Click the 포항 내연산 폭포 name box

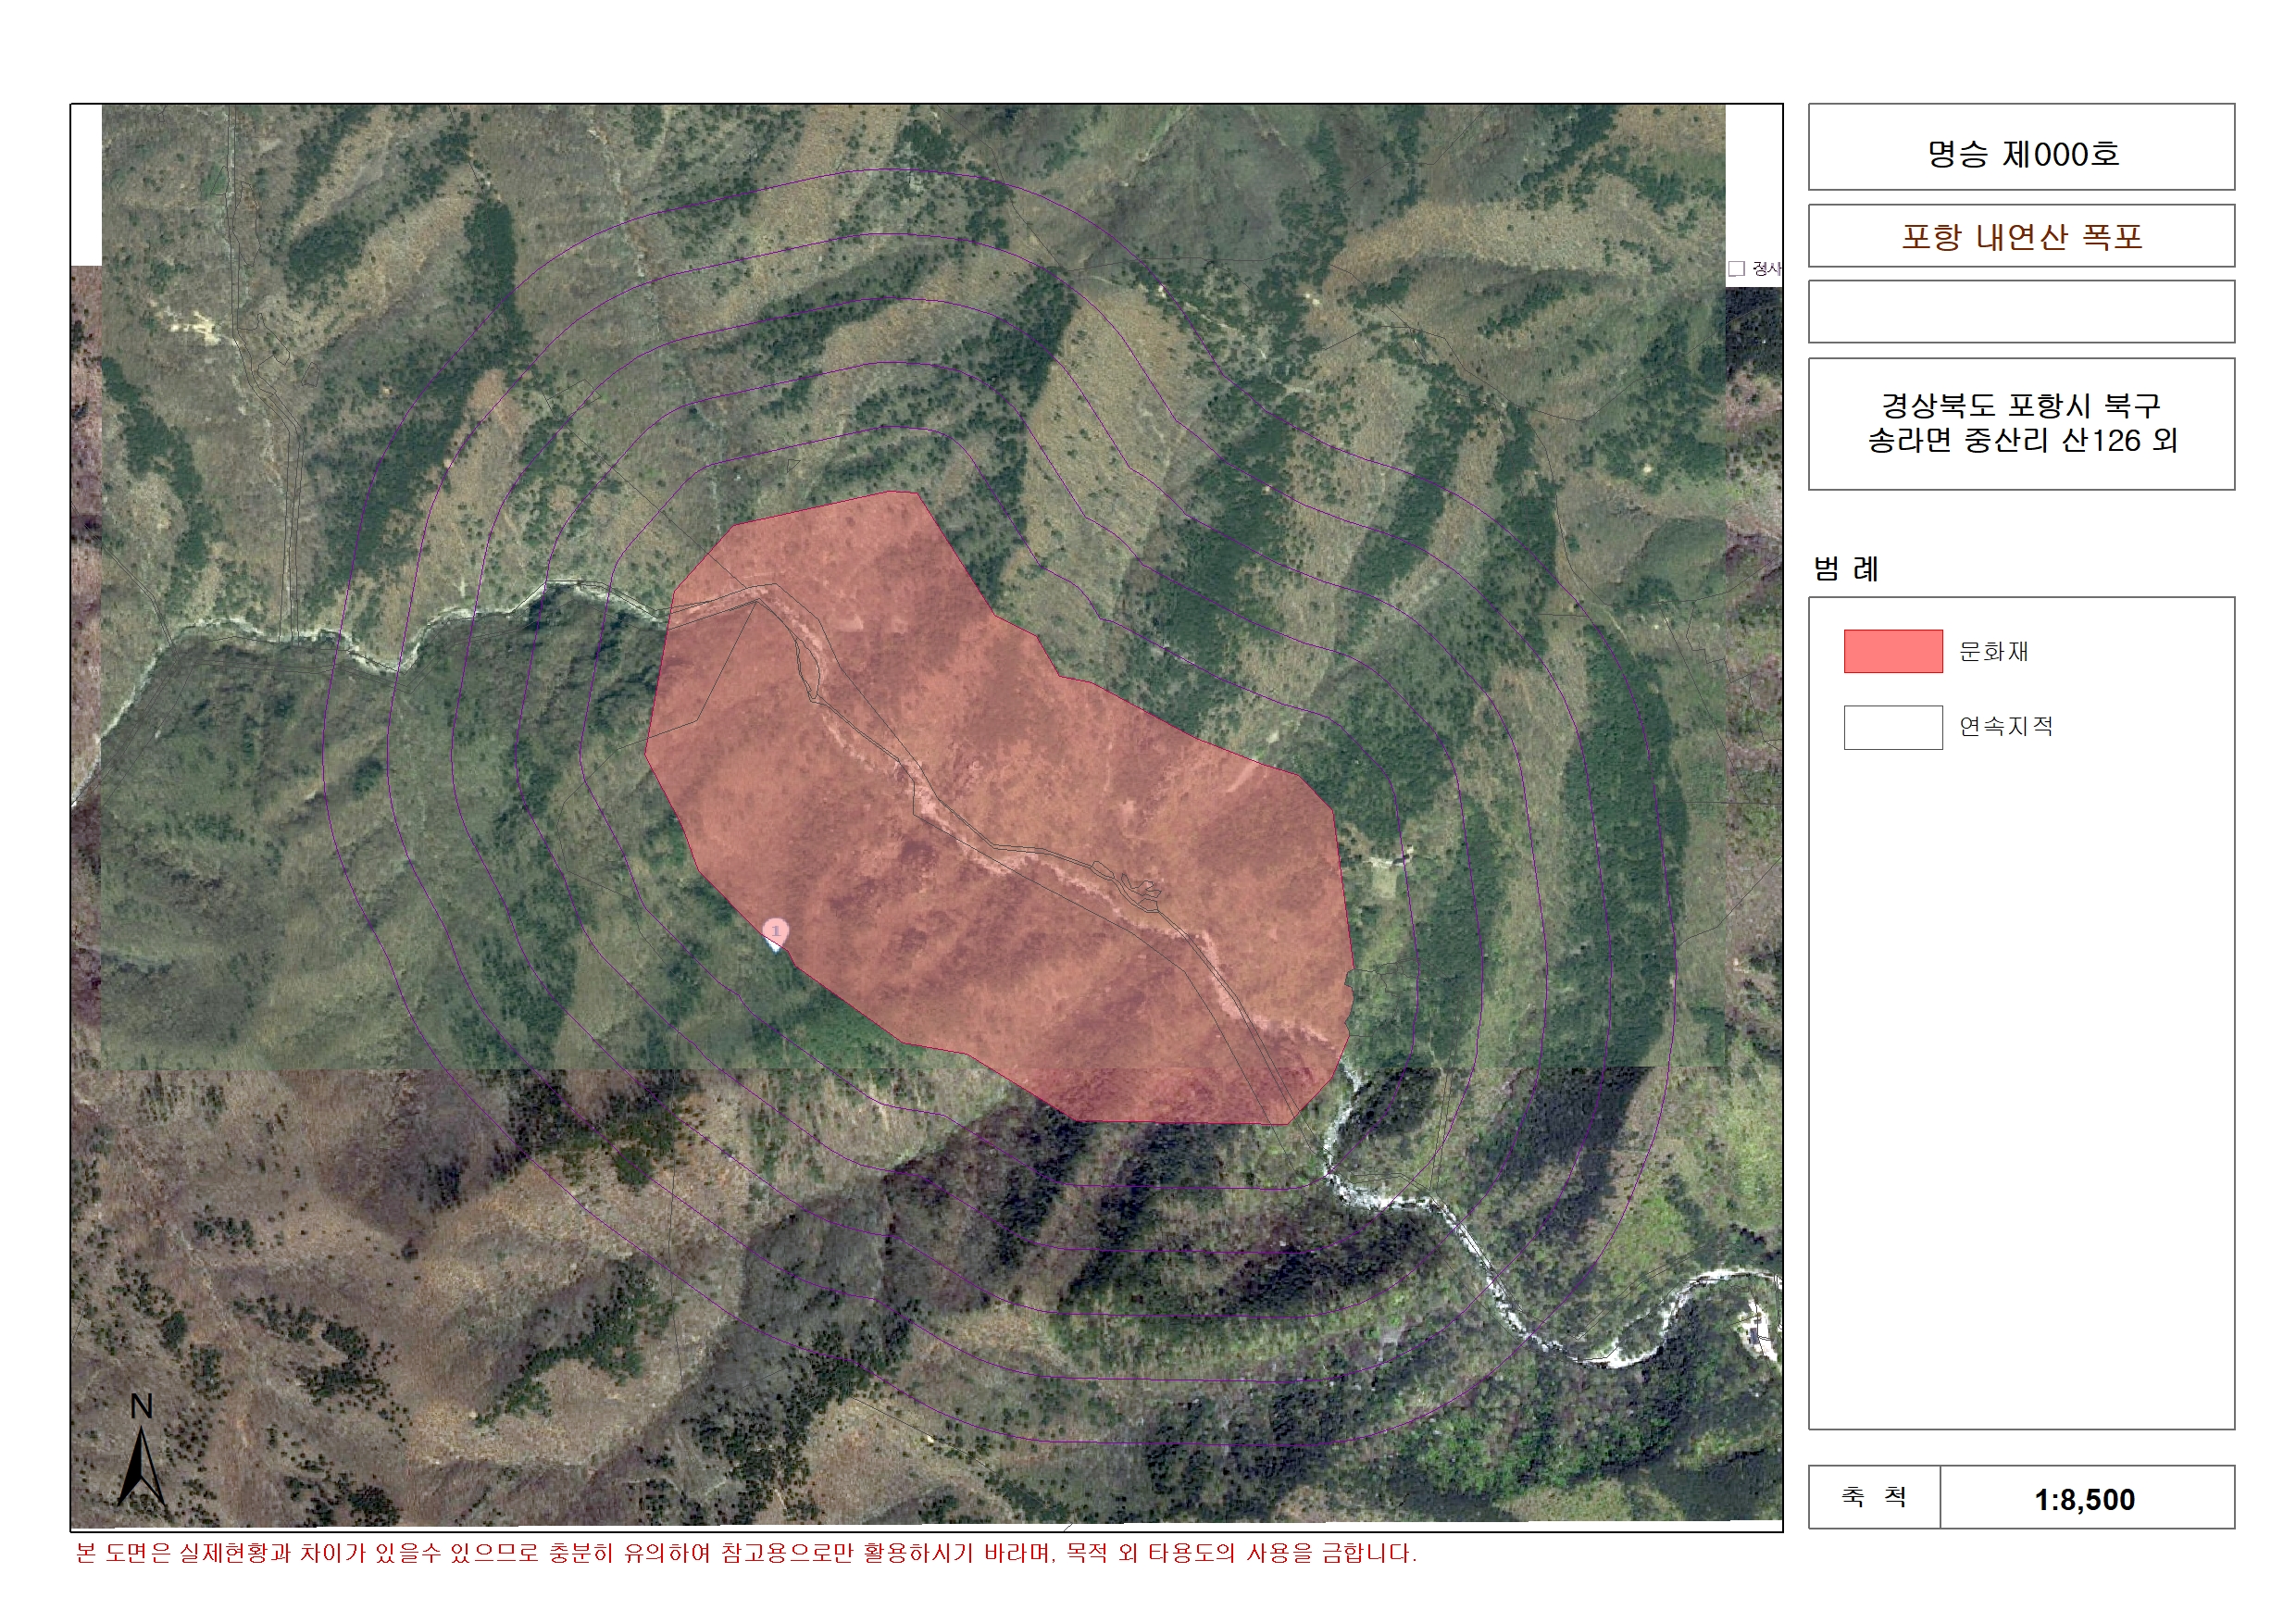(x=2021, y=236)
